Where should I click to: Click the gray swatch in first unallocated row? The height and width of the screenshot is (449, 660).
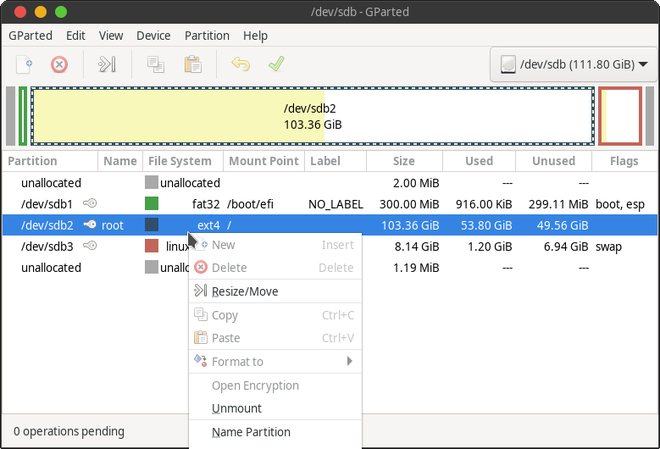point(152,182)
